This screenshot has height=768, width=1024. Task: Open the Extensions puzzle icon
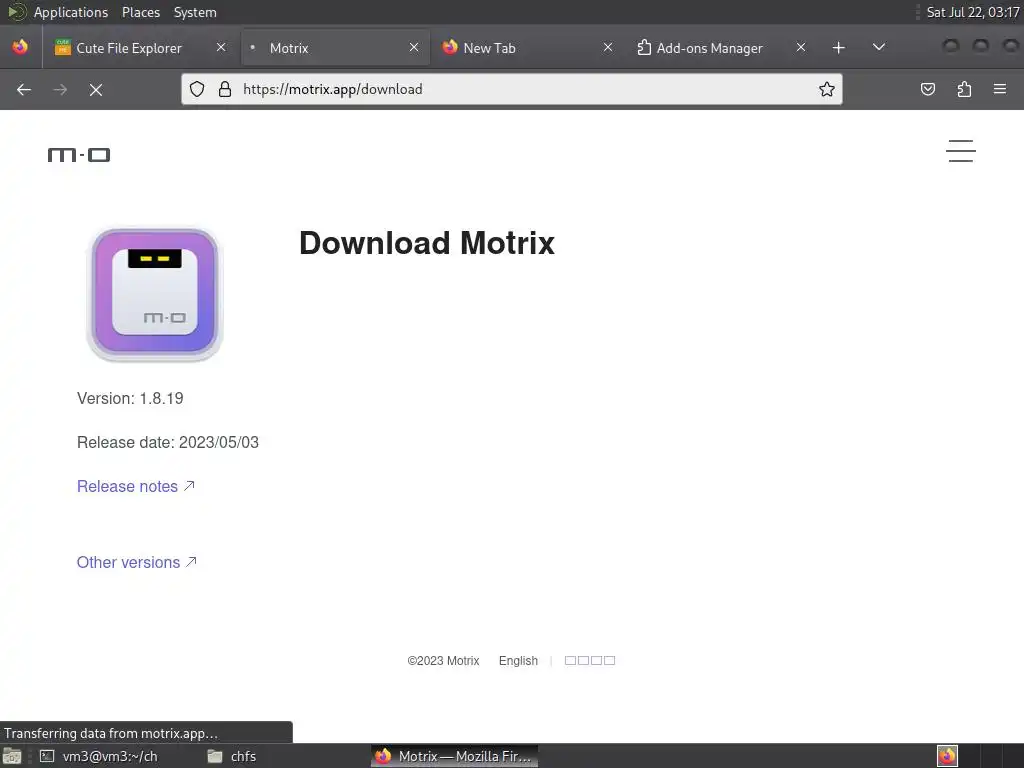pos(964,89)
